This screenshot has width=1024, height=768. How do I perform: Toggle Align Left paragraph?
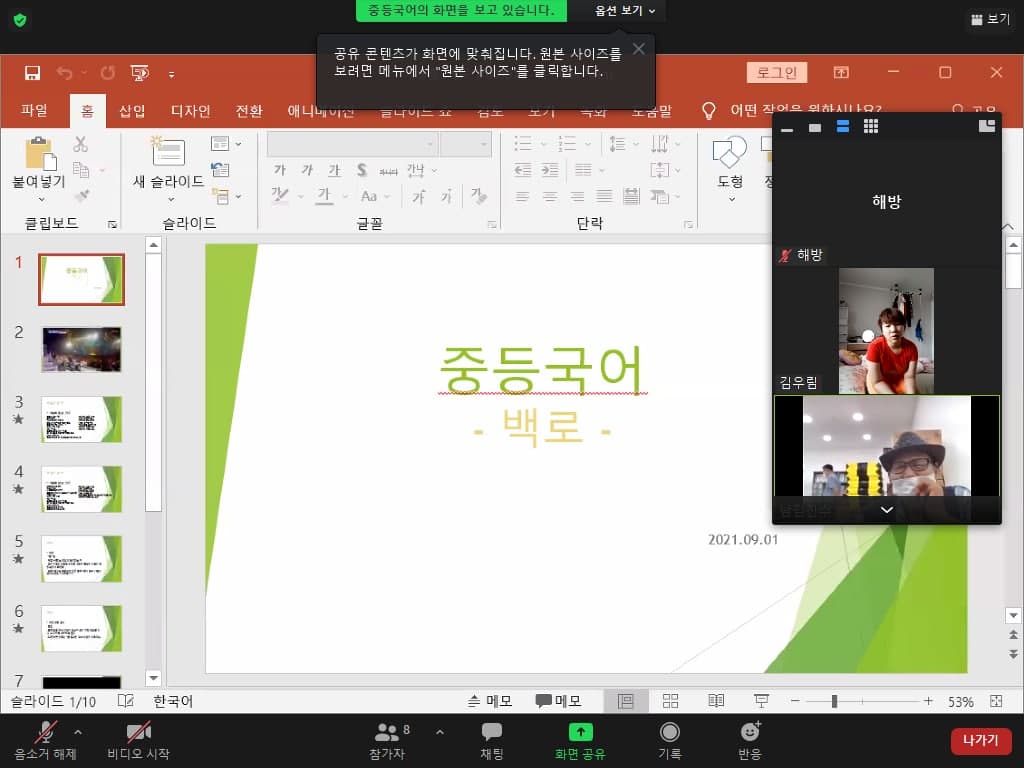(x=522, y=196)
